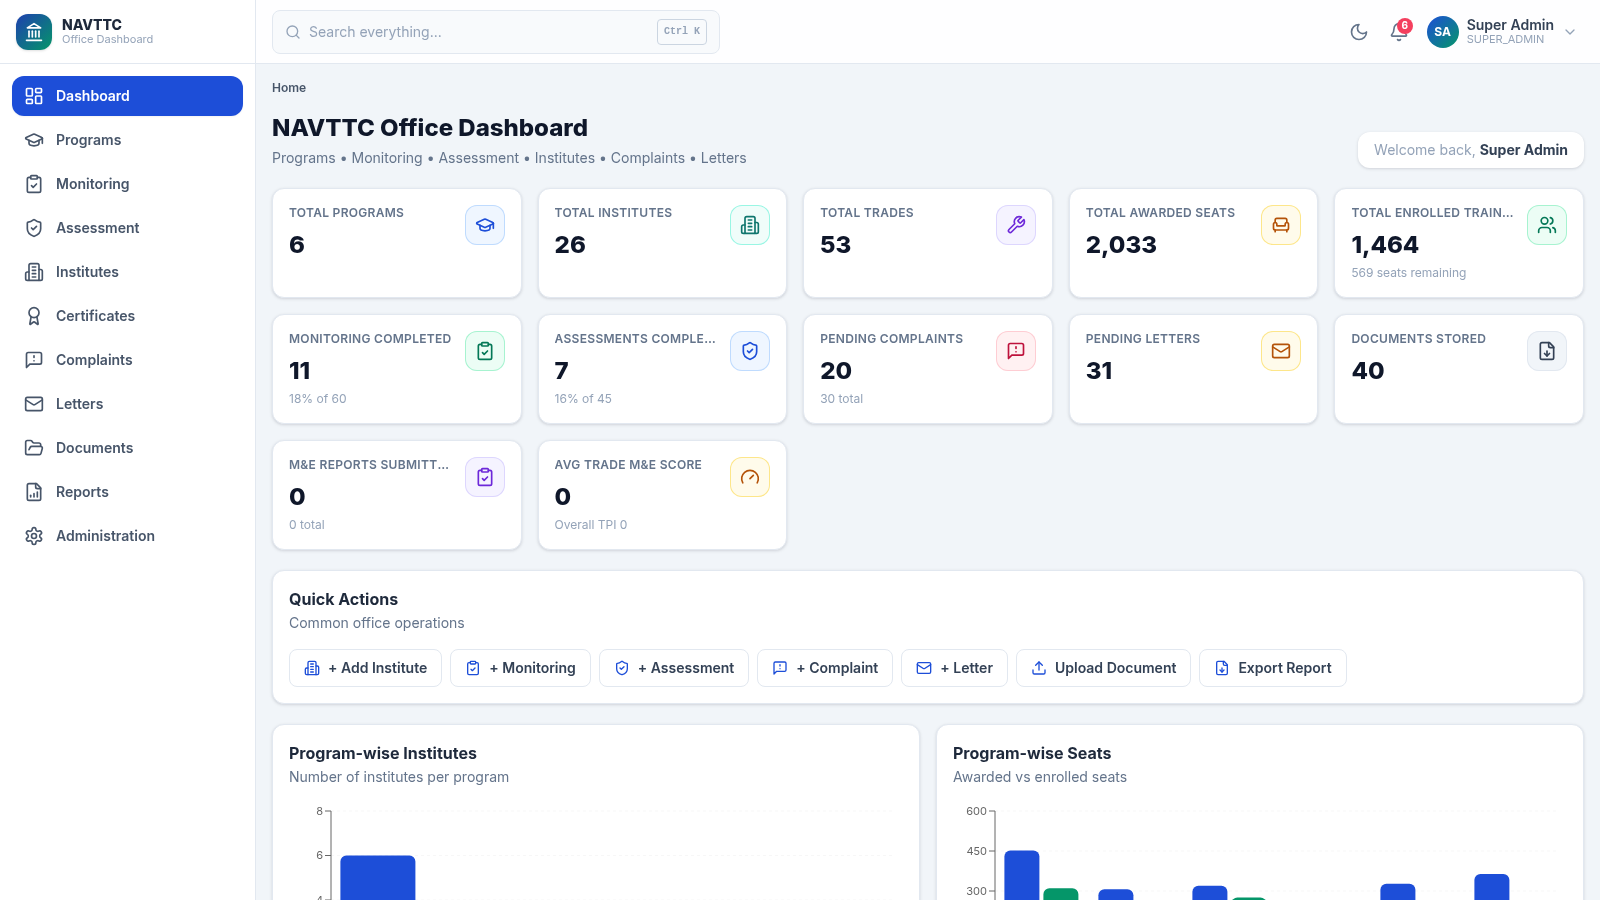
Task: Click the Export Report button
Action: (x=1273, y=668)
